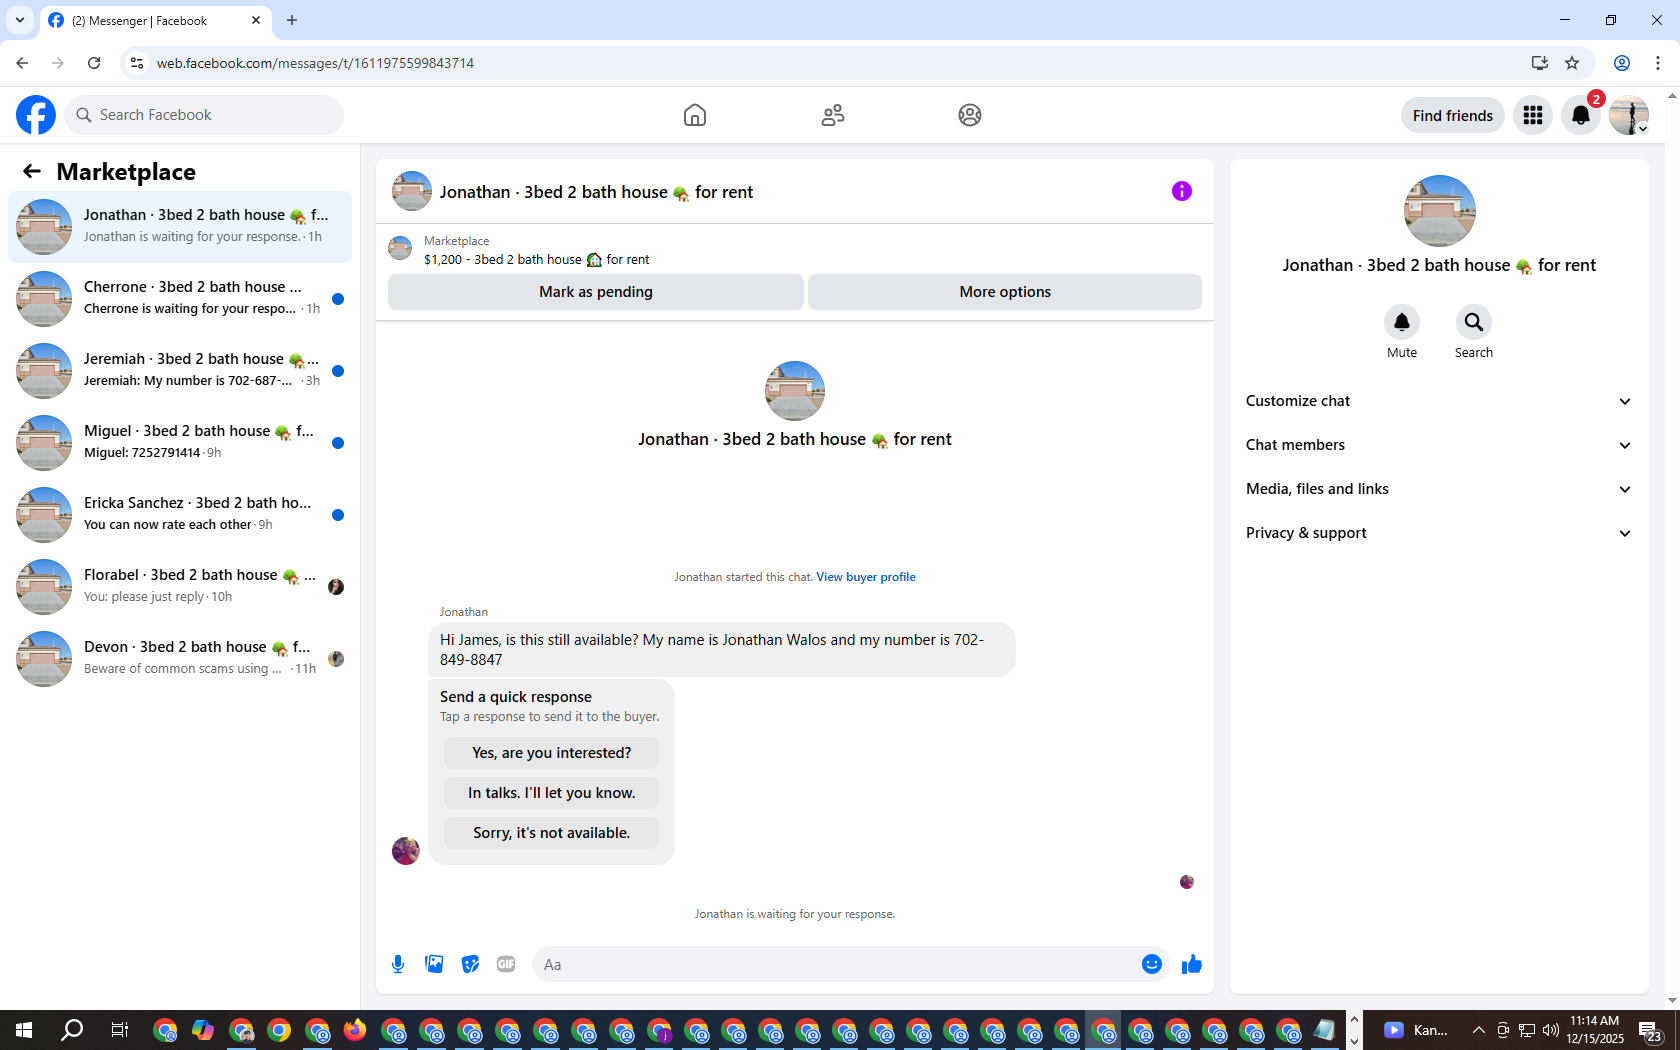Open the Facebook menu grid icon
Image resolution: width=1680 pixels, height=1050 pixels.
[1533, 115]
